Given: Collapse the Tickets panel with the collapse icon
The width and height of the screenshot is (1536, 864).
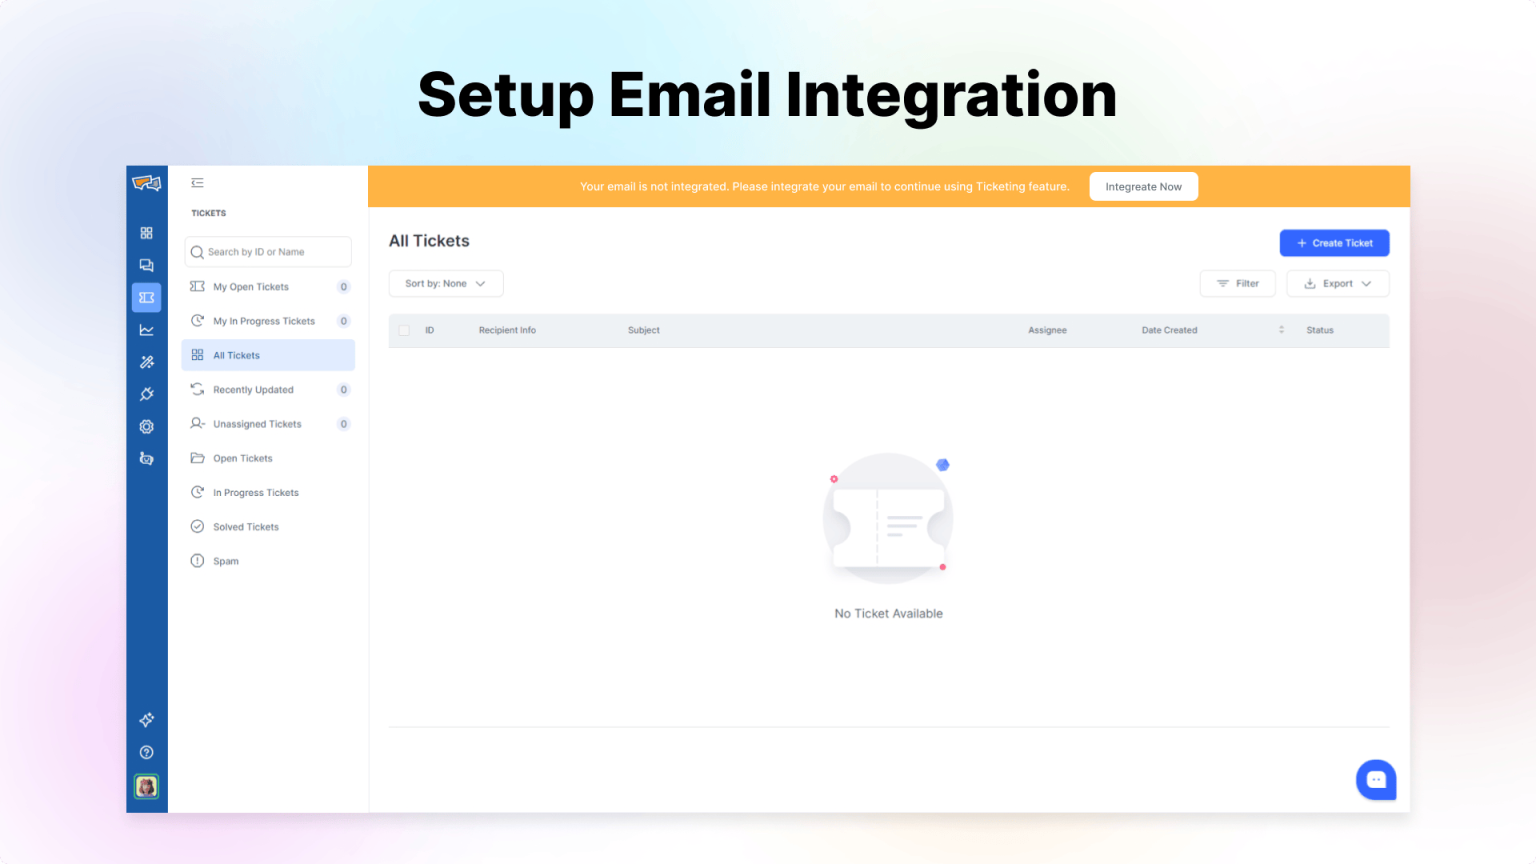Looking at the screenshot, I should (197, 182).
